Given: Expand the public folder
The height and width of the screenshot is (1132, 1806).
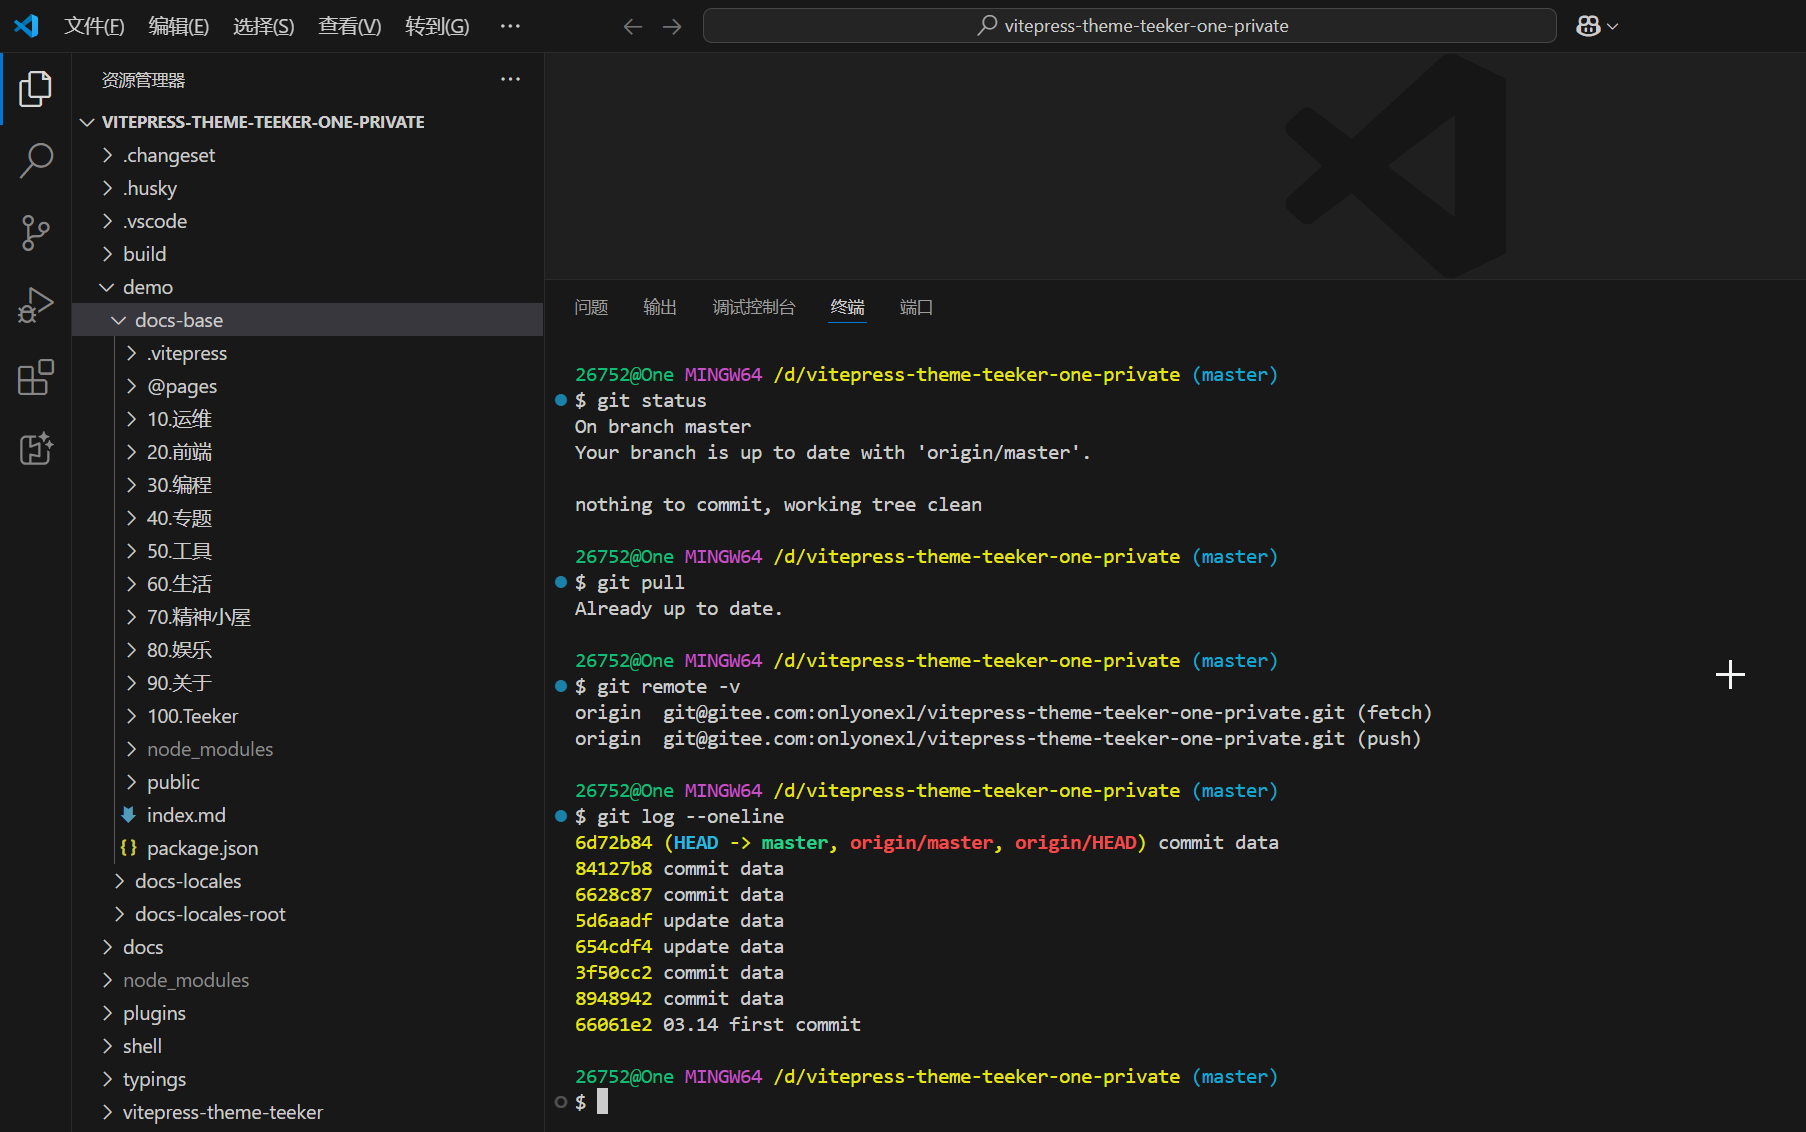Looking at the screenshot, I should pos(308,782).
